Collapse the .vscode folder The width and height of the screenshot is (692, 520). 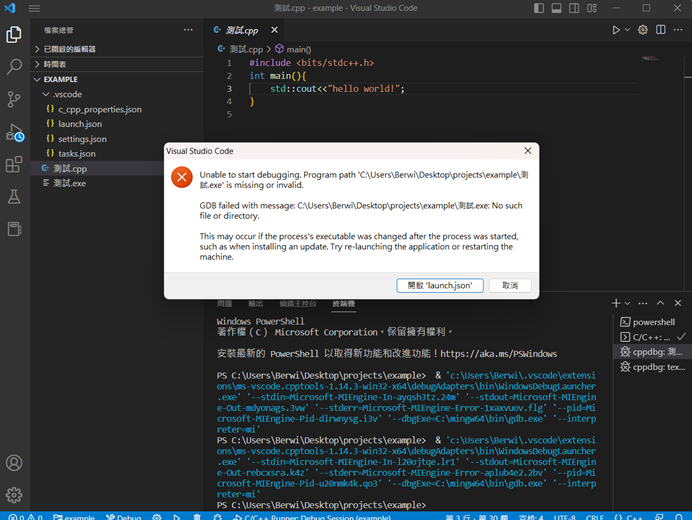click(117, 94)
